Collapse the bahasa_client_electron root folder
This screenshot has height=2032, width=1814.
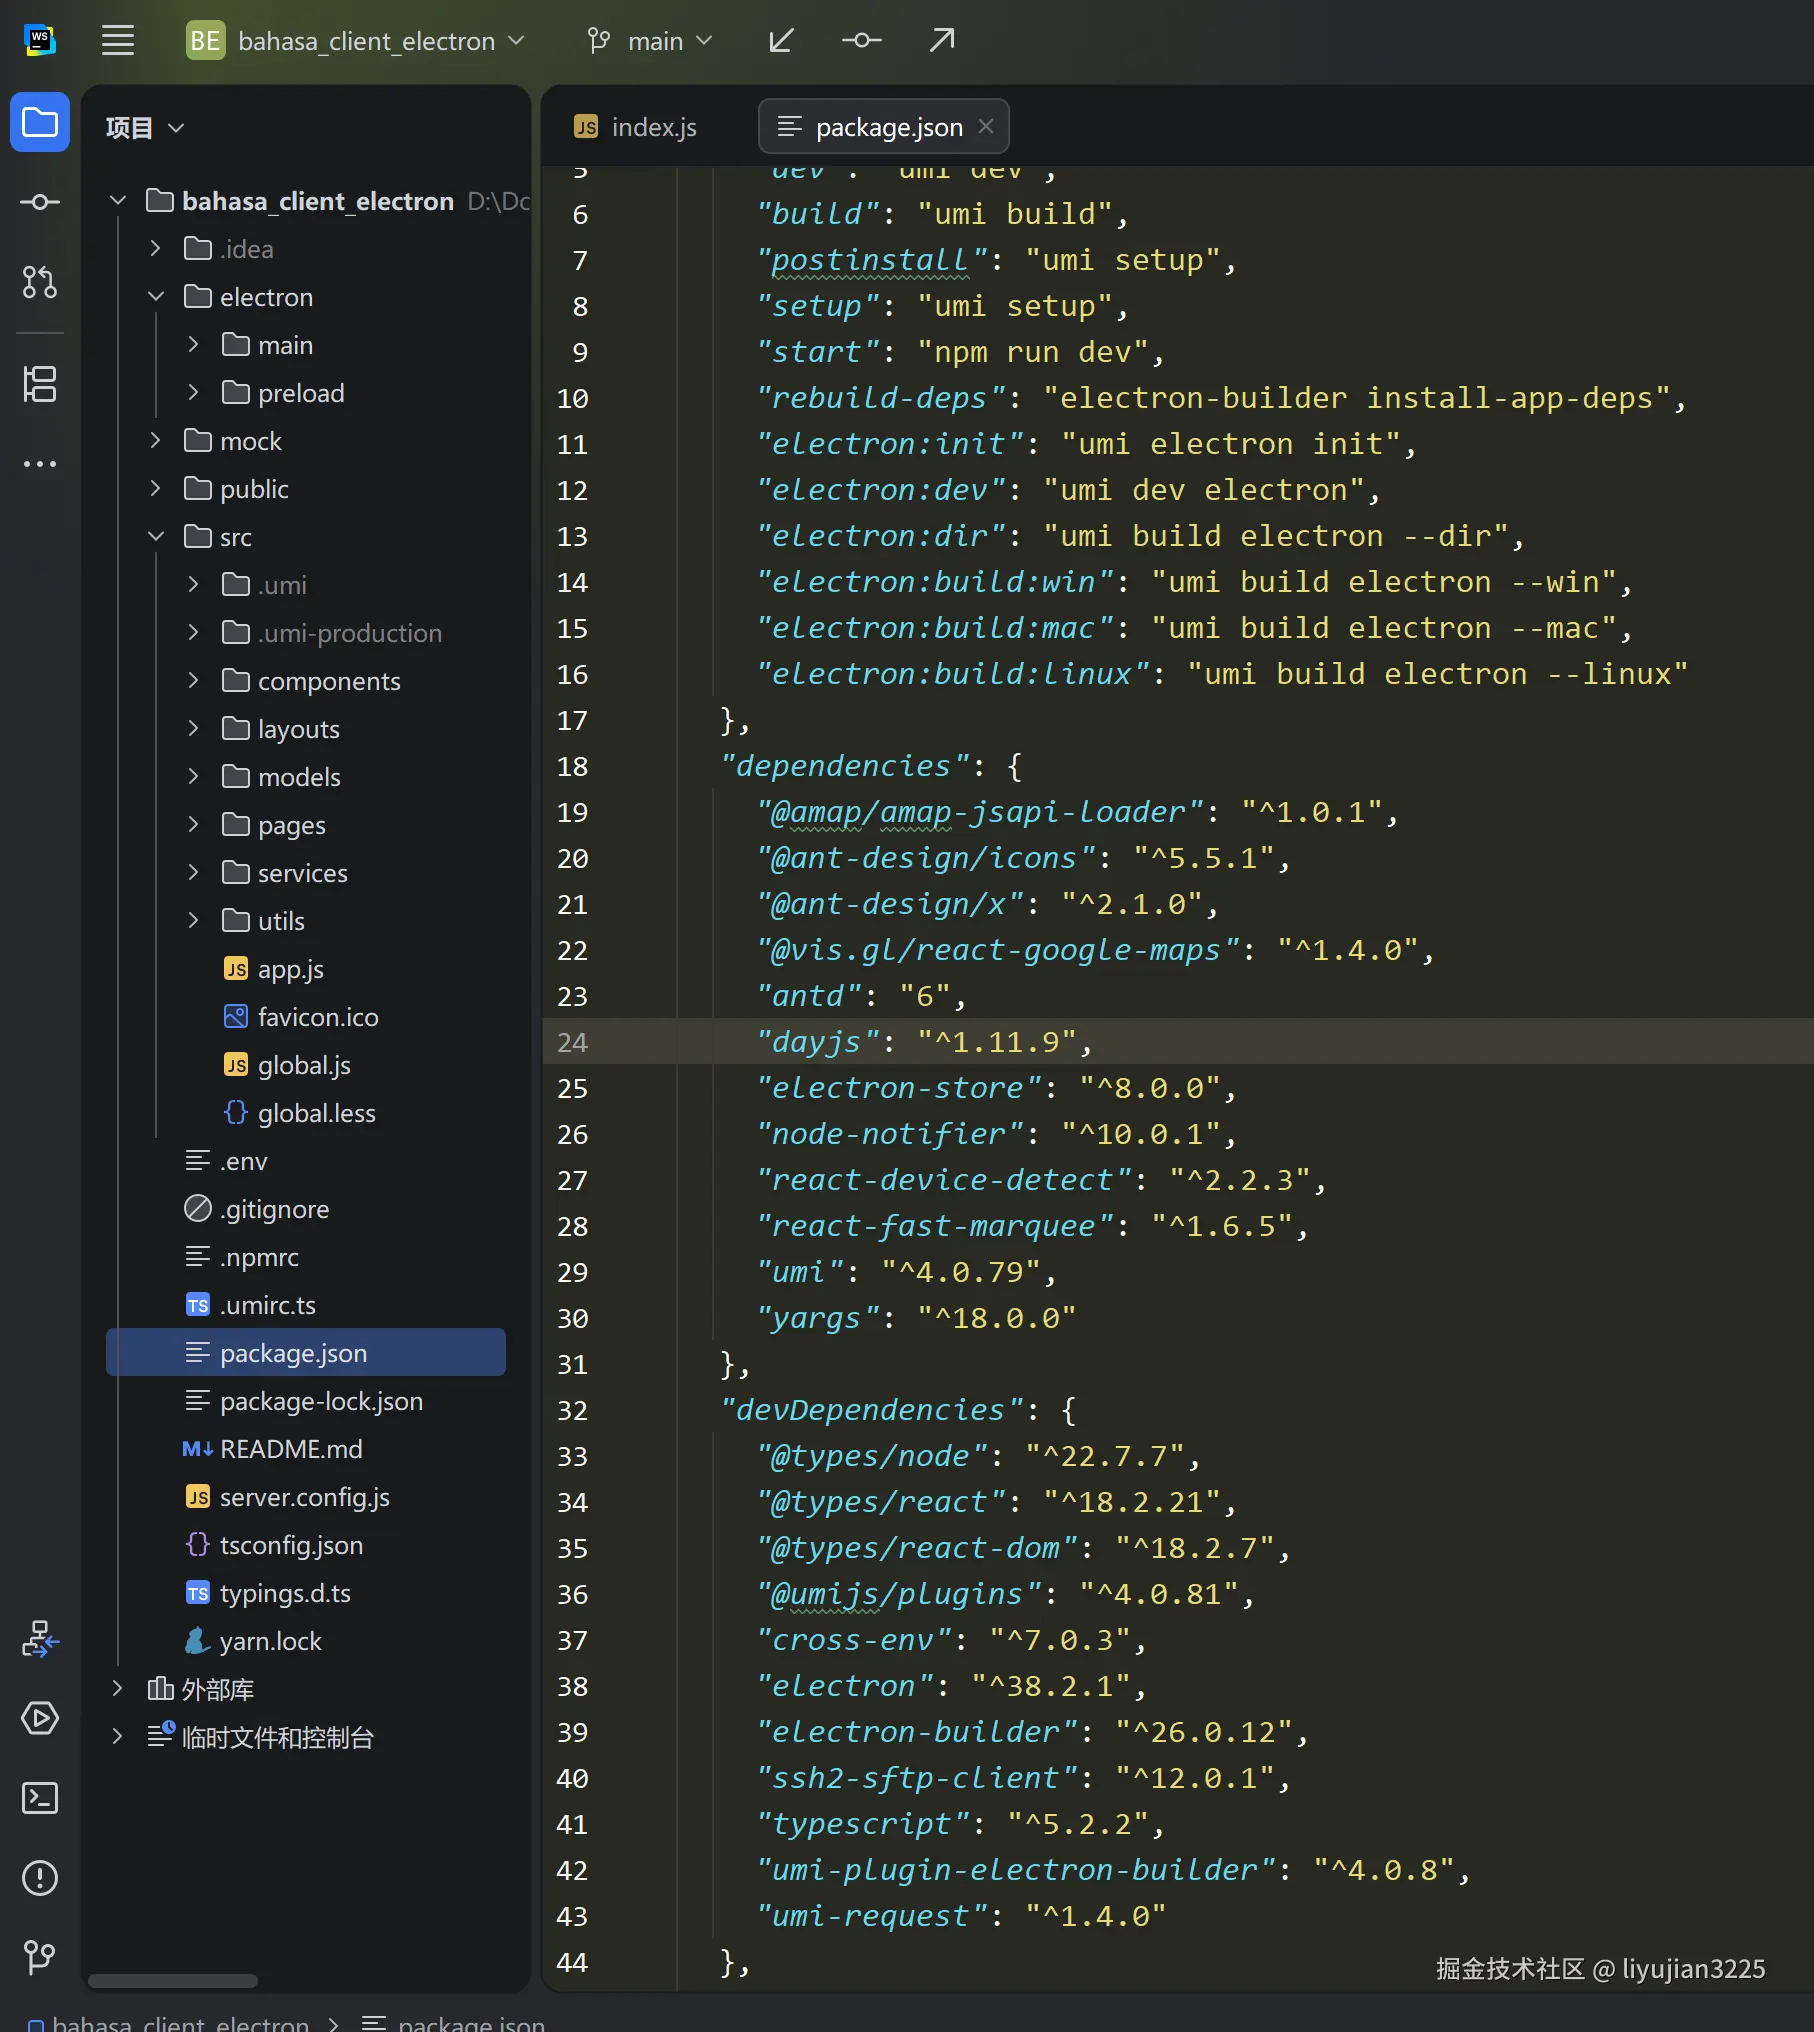tap(118, 201)
